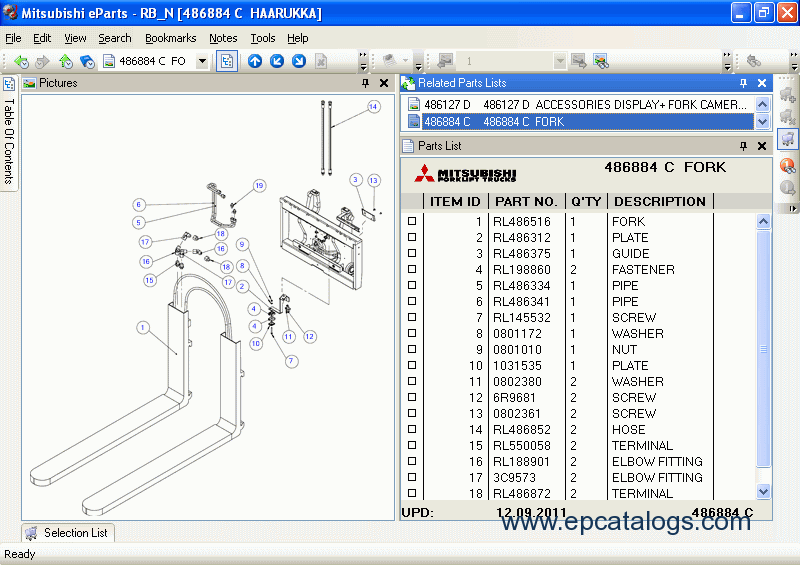Click the green back navigation arrow

point(21,61)
